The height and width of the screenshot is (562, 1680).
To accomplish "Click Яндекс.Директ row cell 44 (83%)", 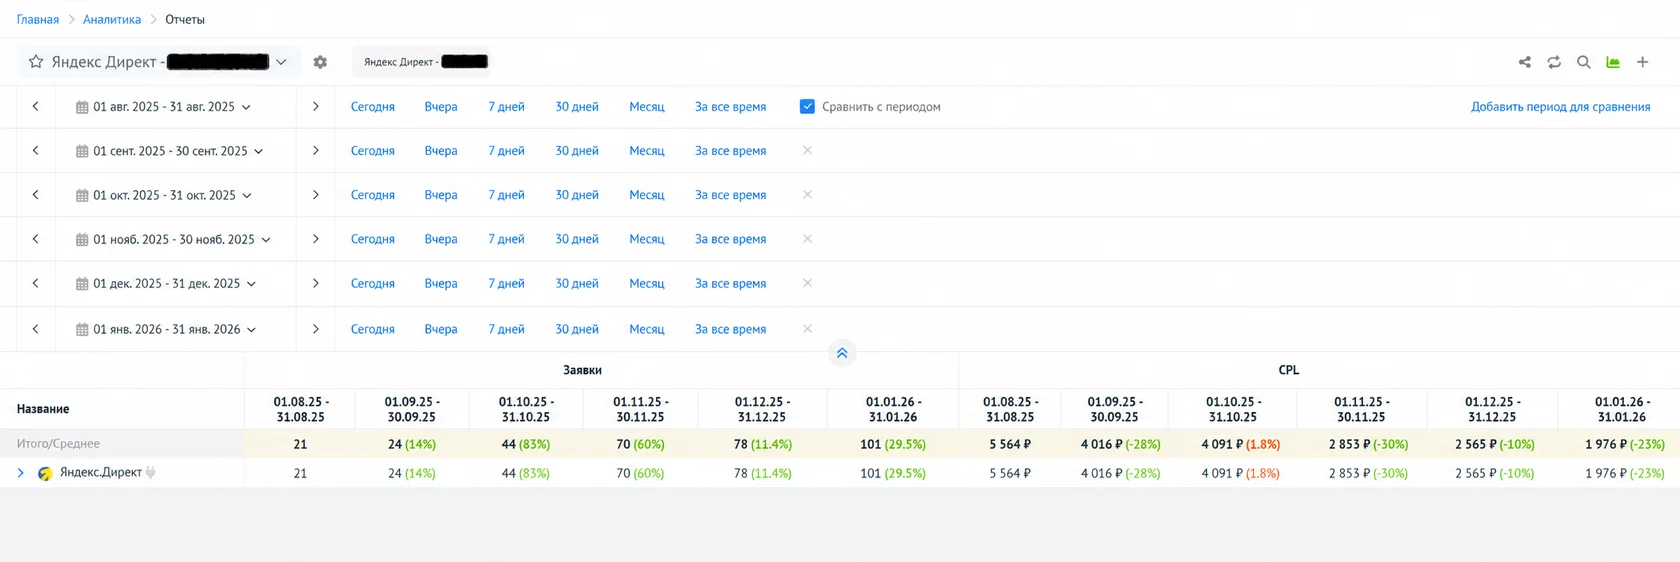I will point(526,473).
